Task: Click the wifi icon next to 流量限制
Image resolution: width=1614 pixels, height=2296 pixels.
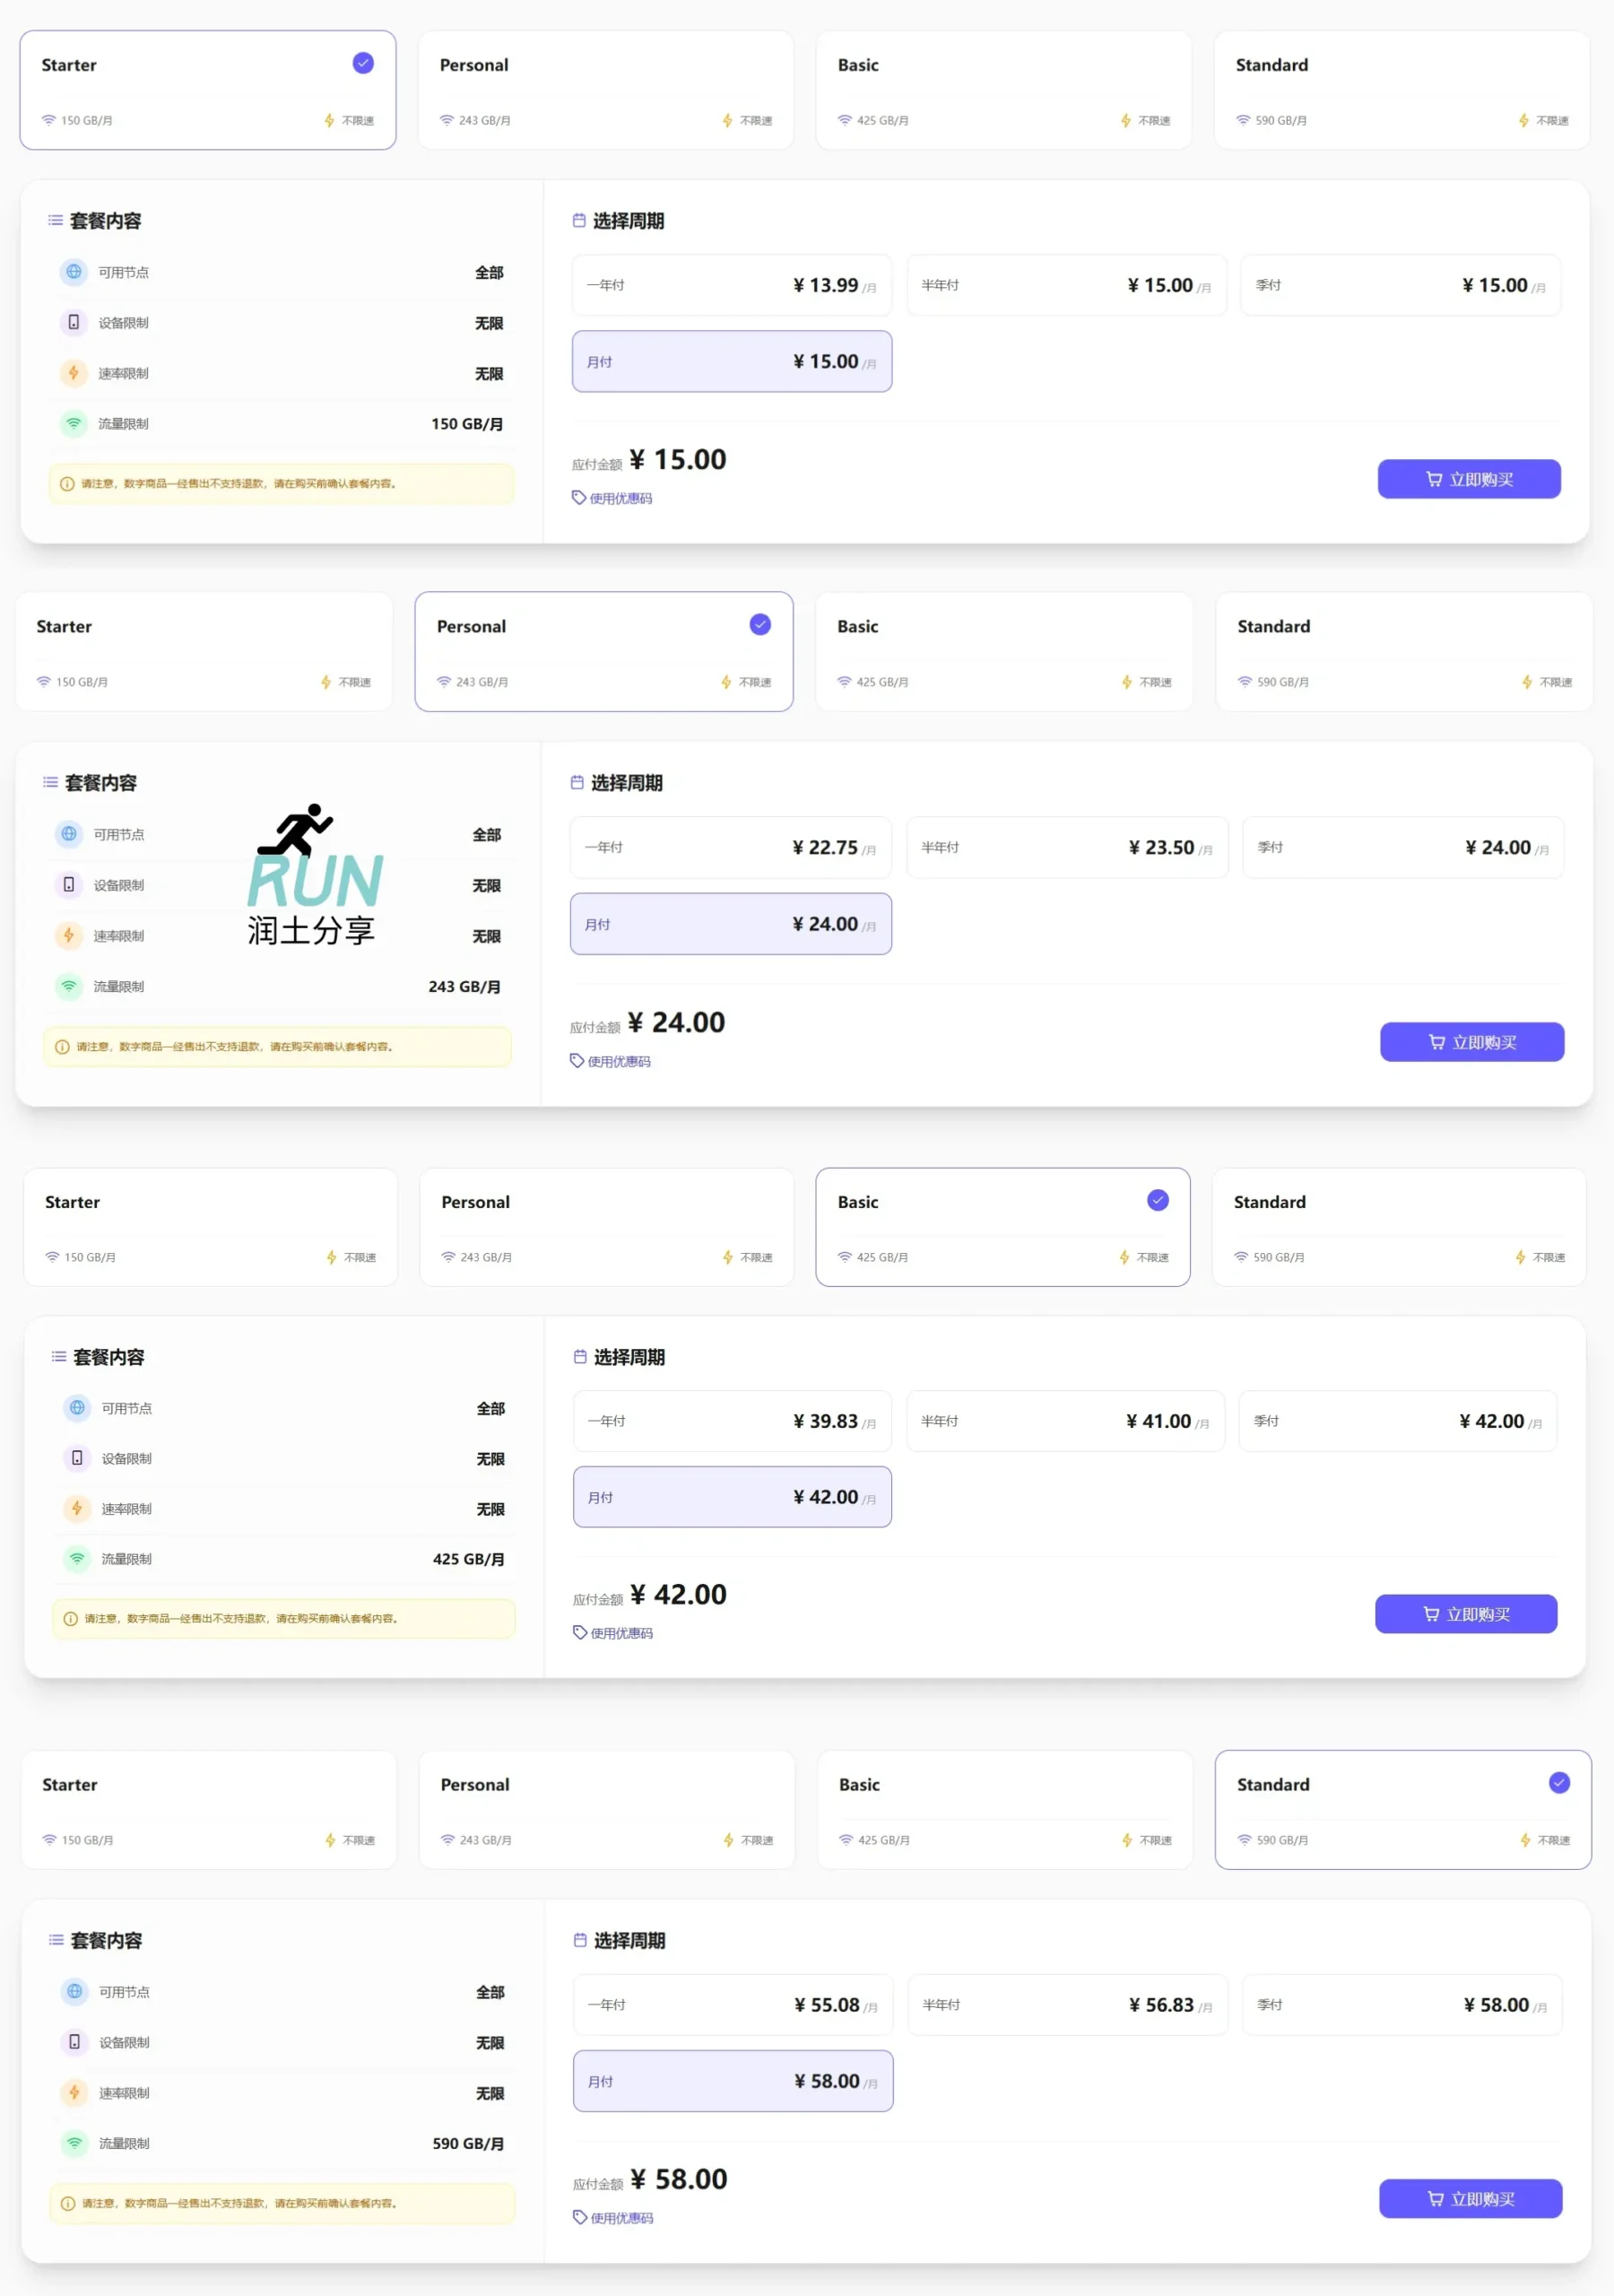Action: [73, 423]
